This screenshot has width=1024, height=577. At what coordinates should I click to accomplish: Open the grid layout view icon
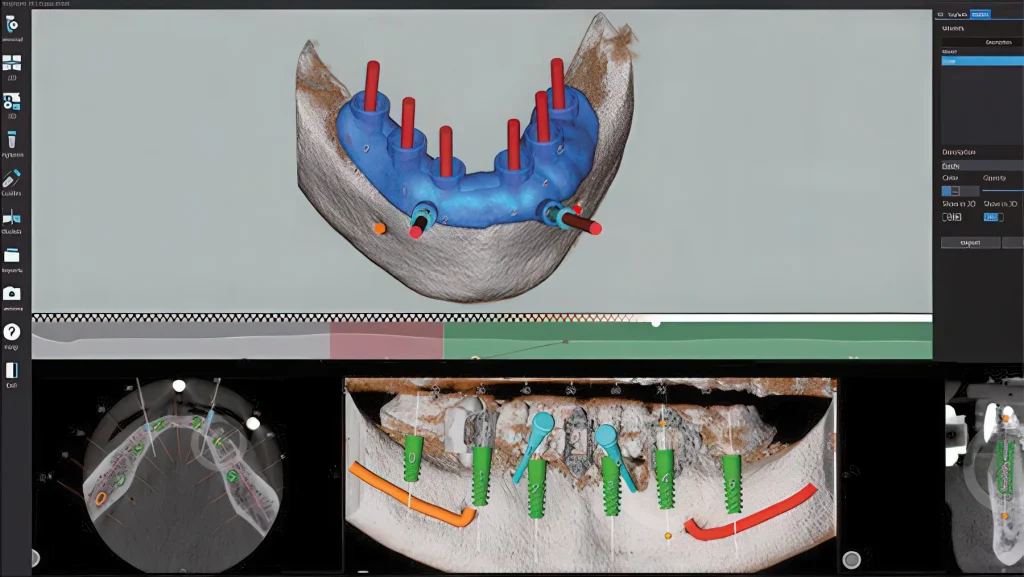[12, 62]
